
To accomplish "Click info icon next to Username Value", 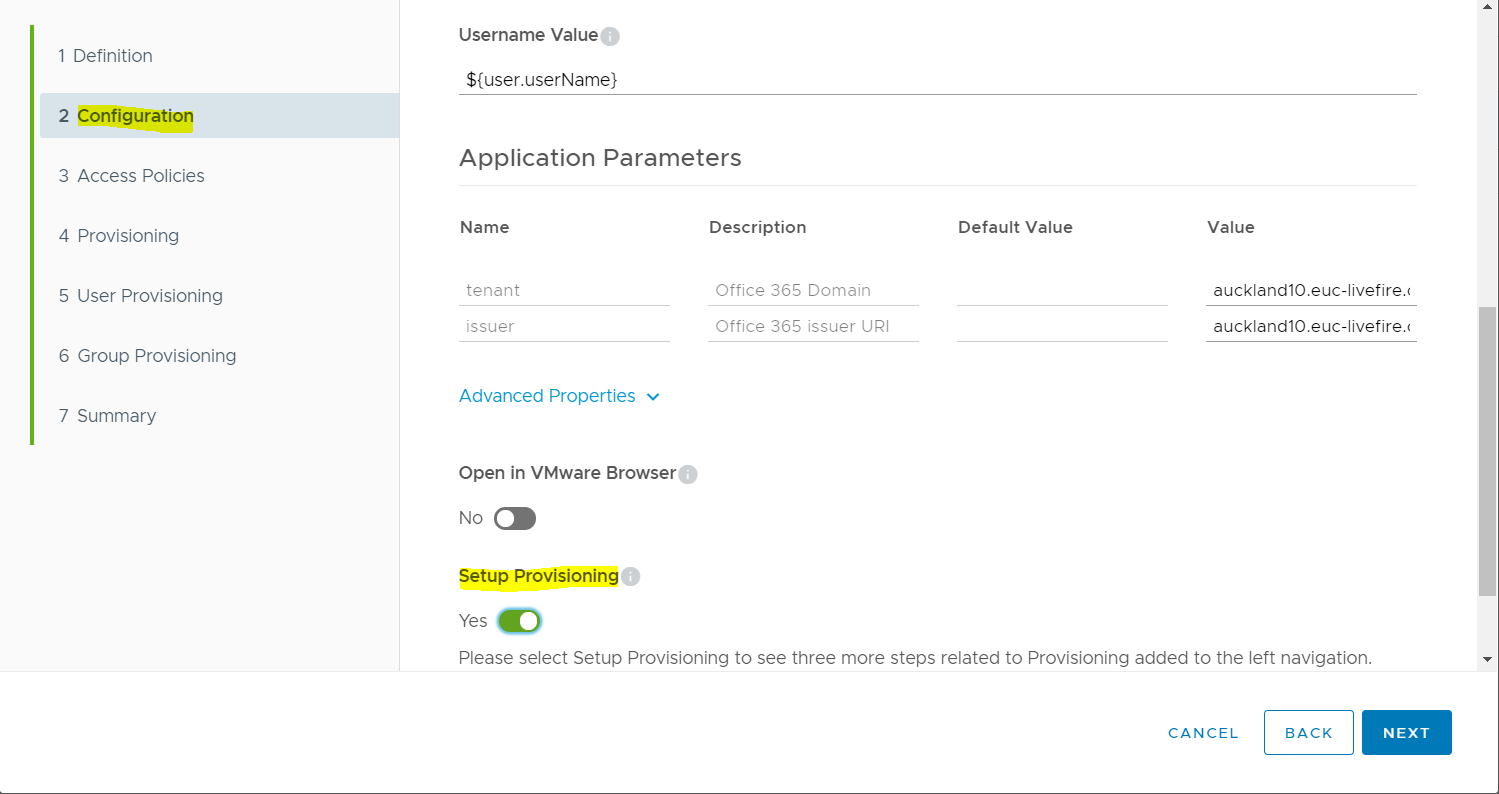I will pyautogui.click(x=610, y=37).
